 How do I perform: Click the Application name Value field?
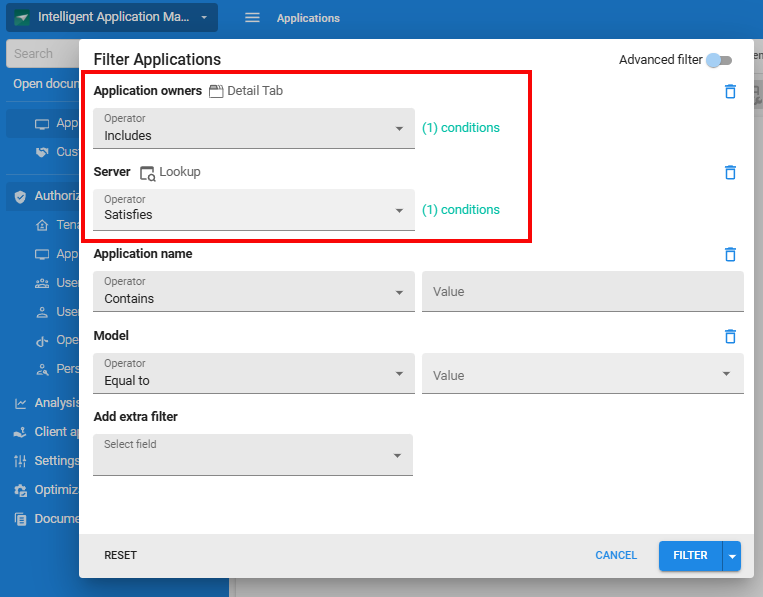582,291
